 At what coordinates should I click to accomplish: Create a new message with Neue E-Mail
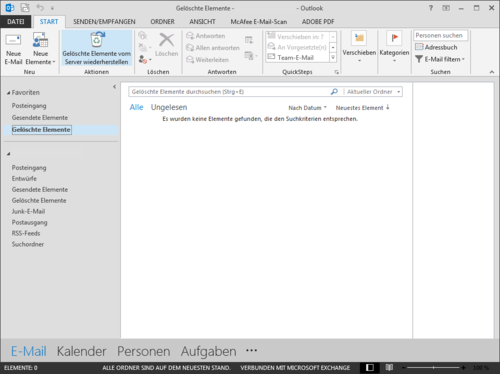[x=13, y=49]
